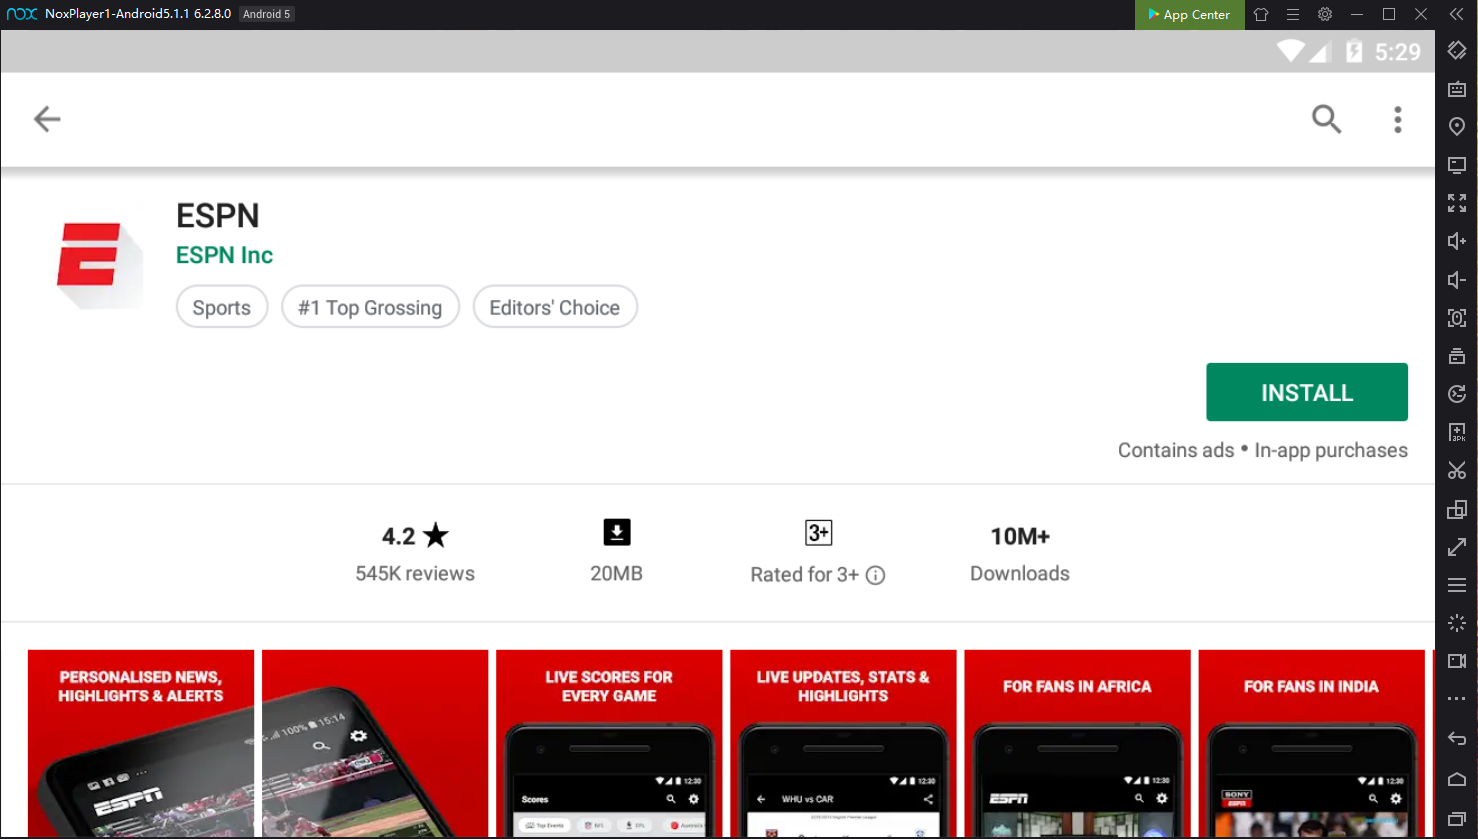Click ESPN app title text
1478x839 pixels.
[218, 215]
